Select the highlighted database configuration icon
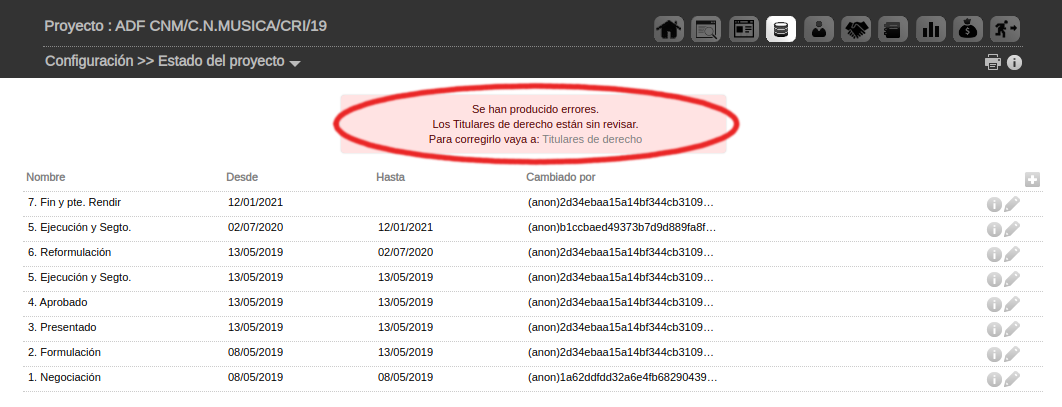Image resolution: width=1062 pixels, height=407 pixels. (781, 29)
